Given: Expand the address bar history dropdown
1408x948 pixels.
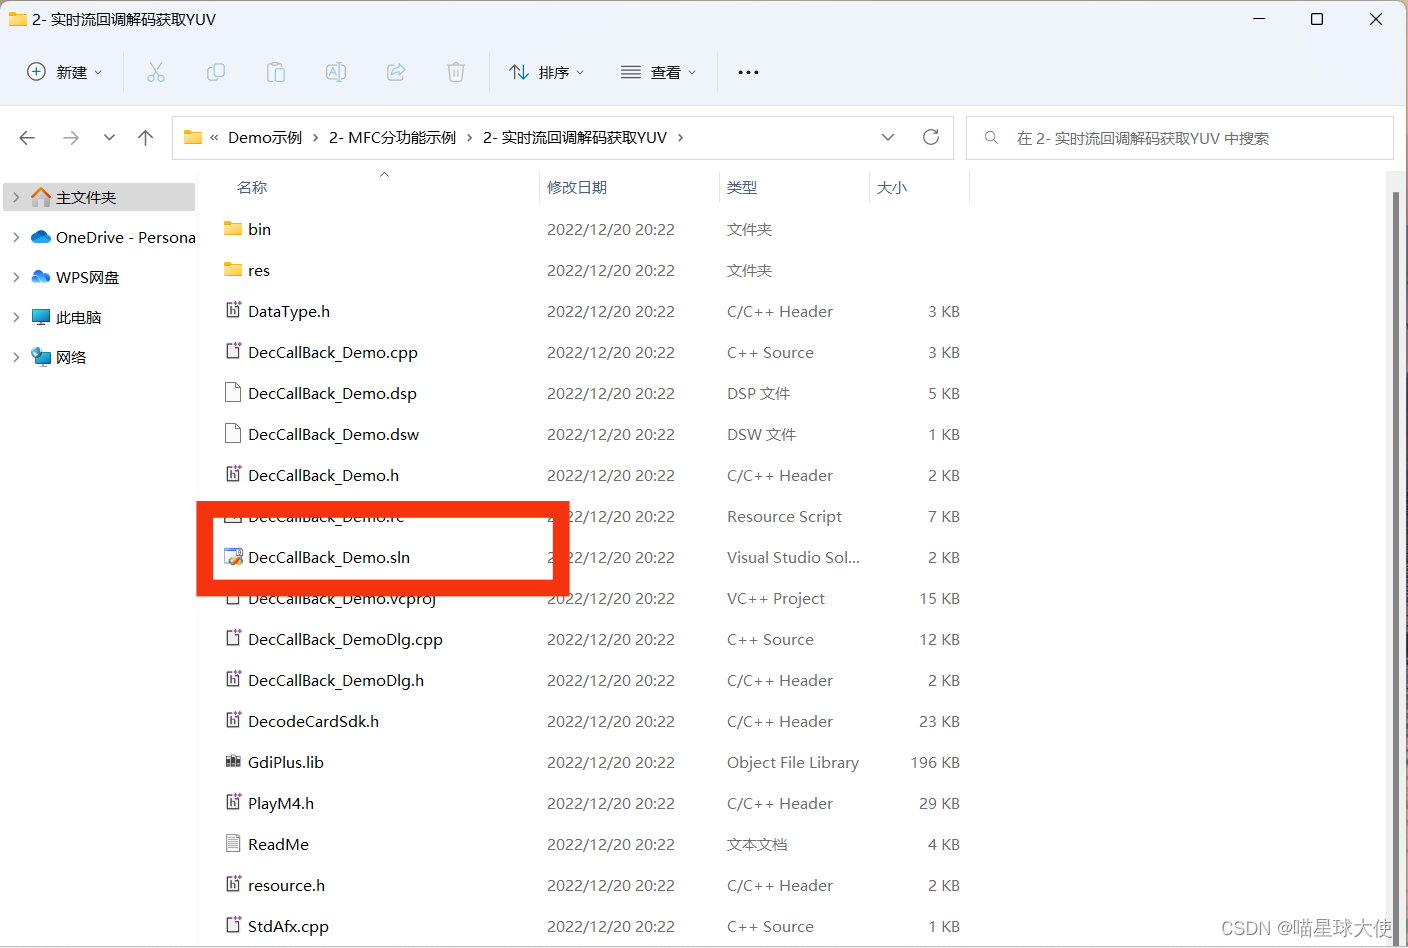Looking at the screenshot, I should [x=888, y=138].
